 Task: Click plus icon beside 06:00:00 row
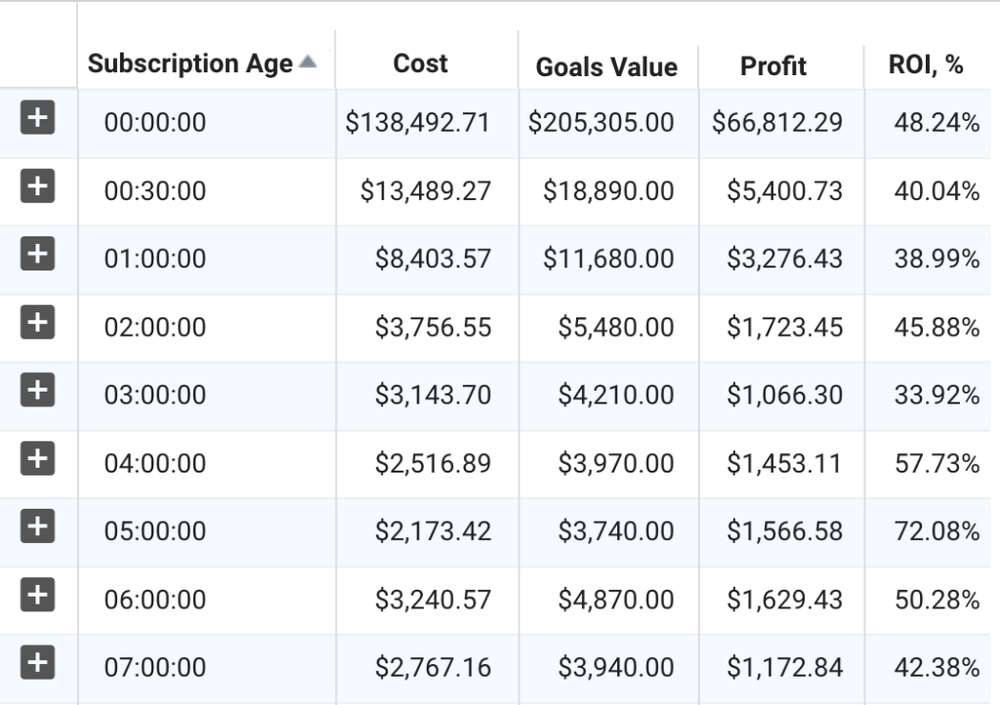pos(37,595)
